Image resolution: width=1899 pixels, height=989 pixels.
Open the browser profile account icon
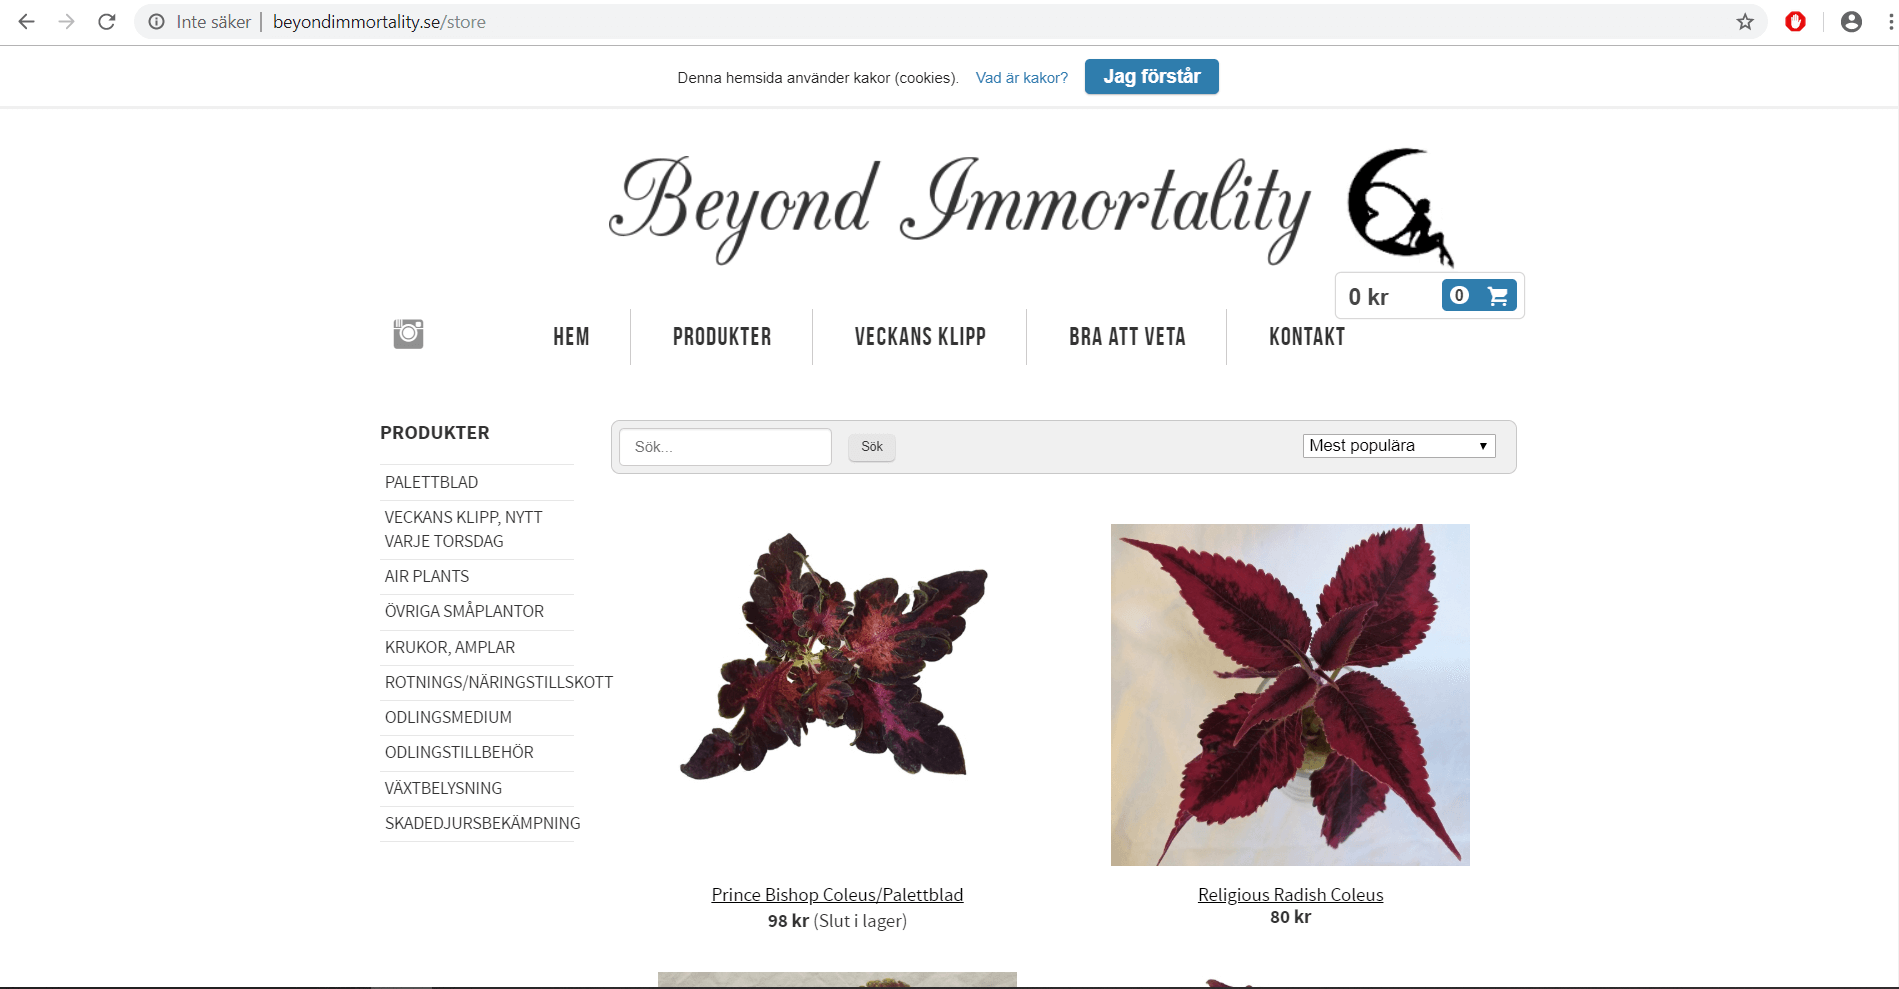click(x=1851, y=22)
